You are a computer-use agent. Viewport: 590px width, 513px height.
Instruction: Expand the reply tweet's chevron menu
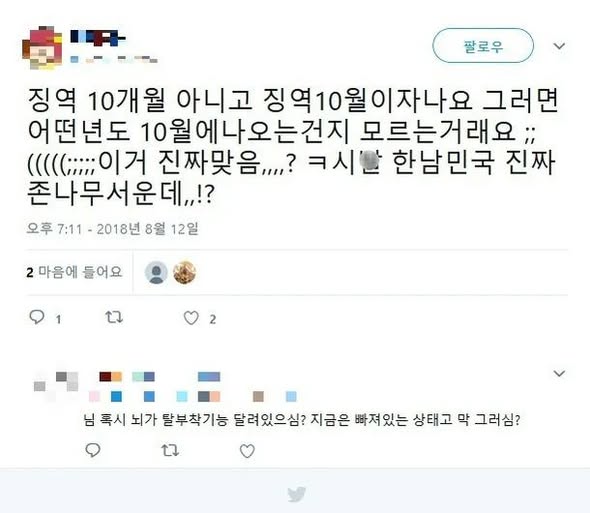coord(559,373)
